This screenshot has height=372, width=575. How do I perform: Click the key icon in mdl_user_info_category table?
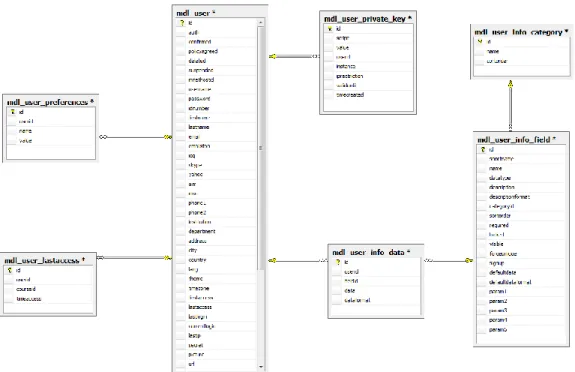480,42
